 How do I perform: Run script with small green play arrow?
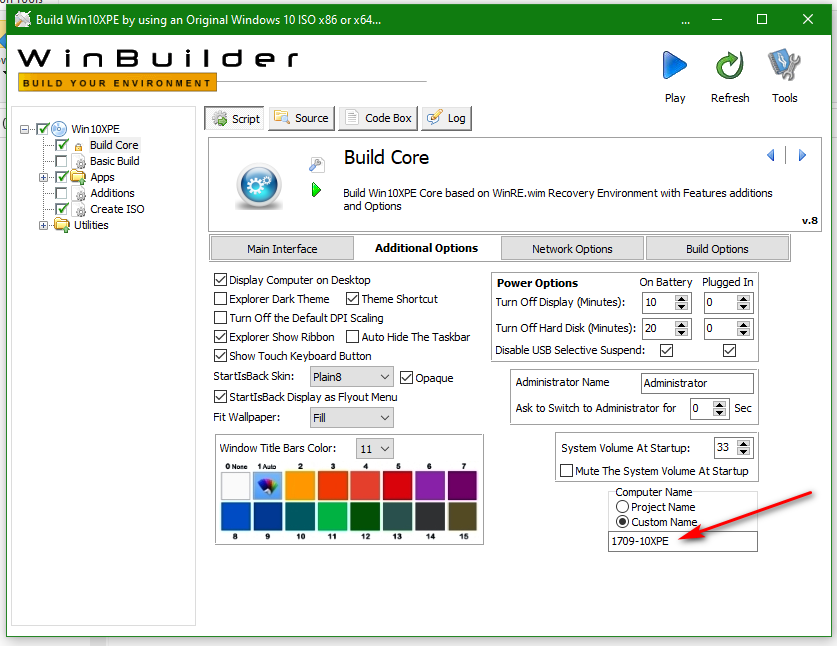pos(316,190)
